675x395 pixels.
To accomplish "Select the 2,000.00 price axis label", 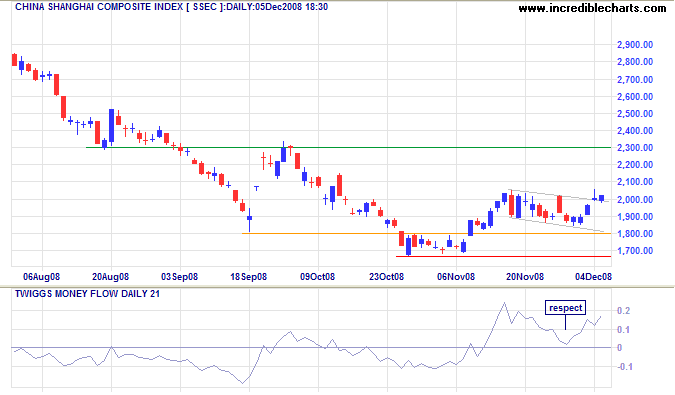I will pyautogui.click(x=635, y=200).
